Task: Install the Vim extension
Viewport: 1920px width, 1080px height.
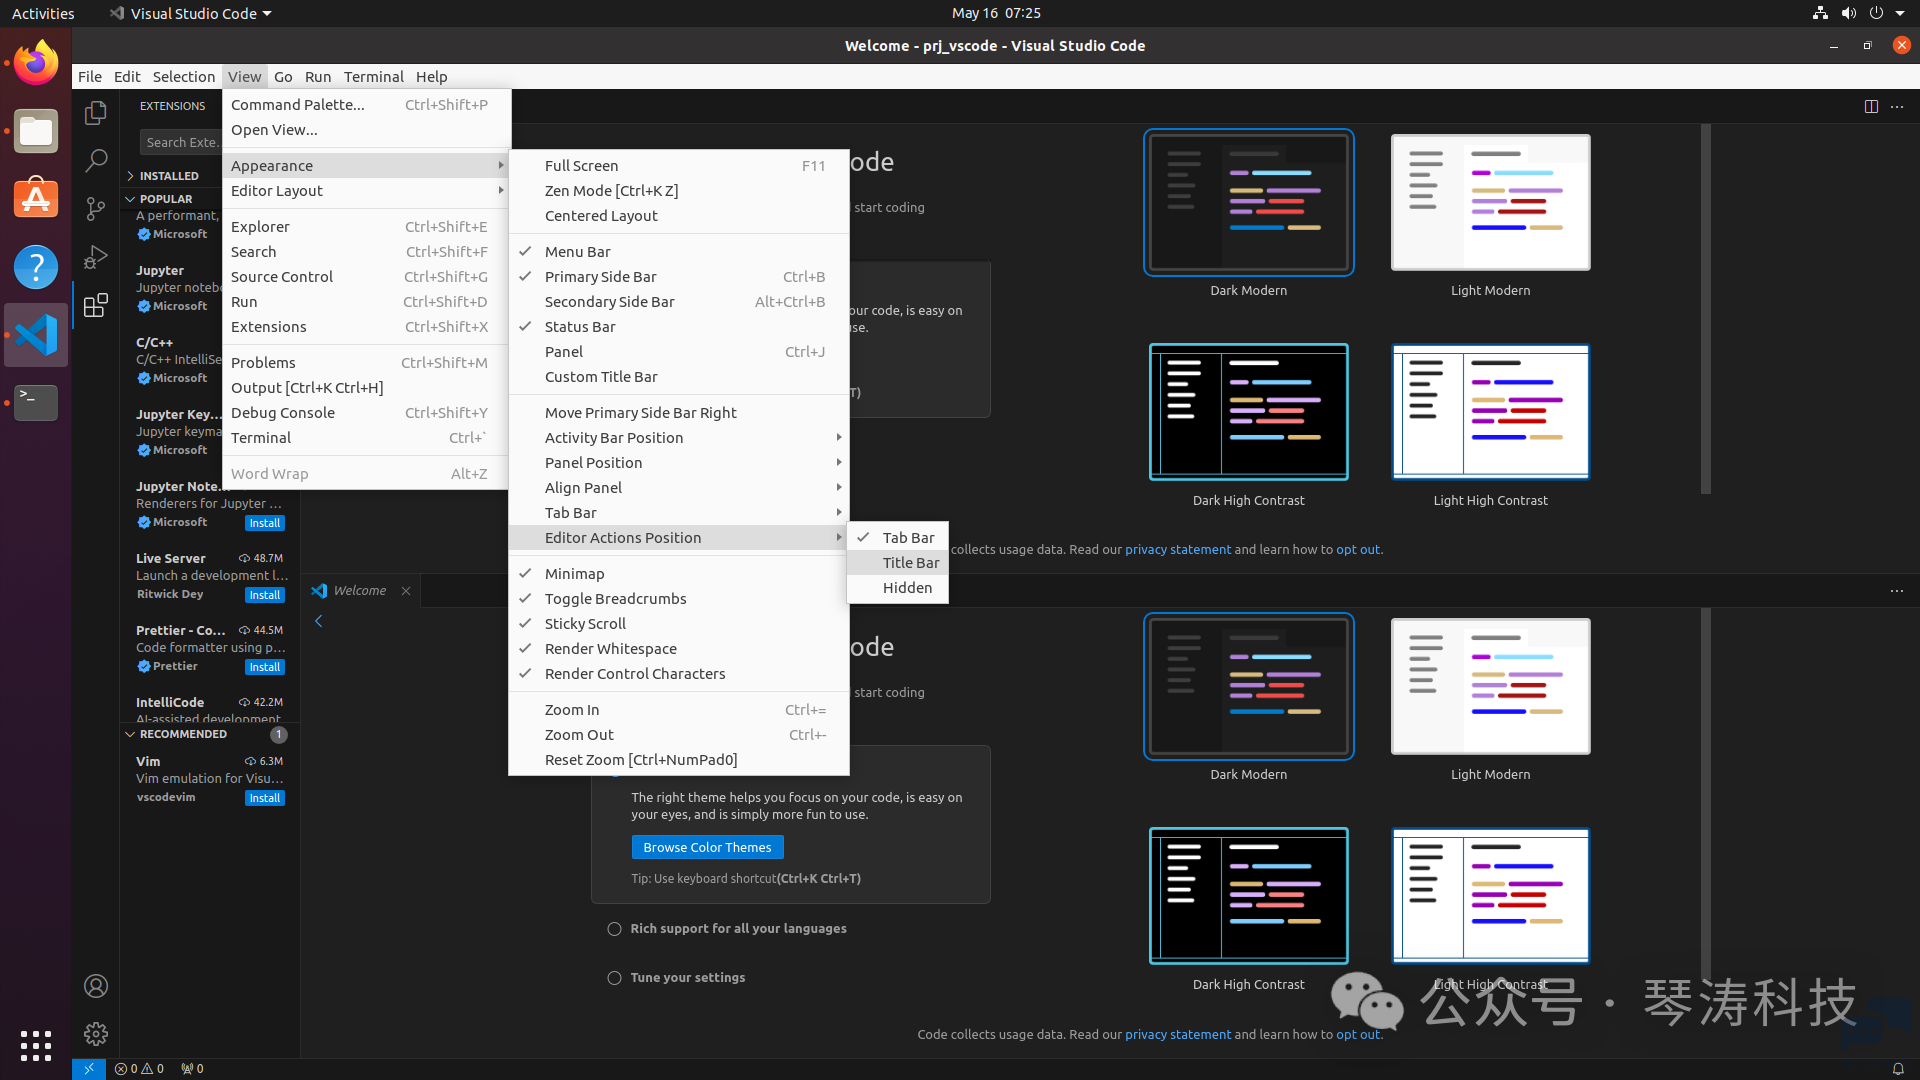Action: [x=265, y=798]
